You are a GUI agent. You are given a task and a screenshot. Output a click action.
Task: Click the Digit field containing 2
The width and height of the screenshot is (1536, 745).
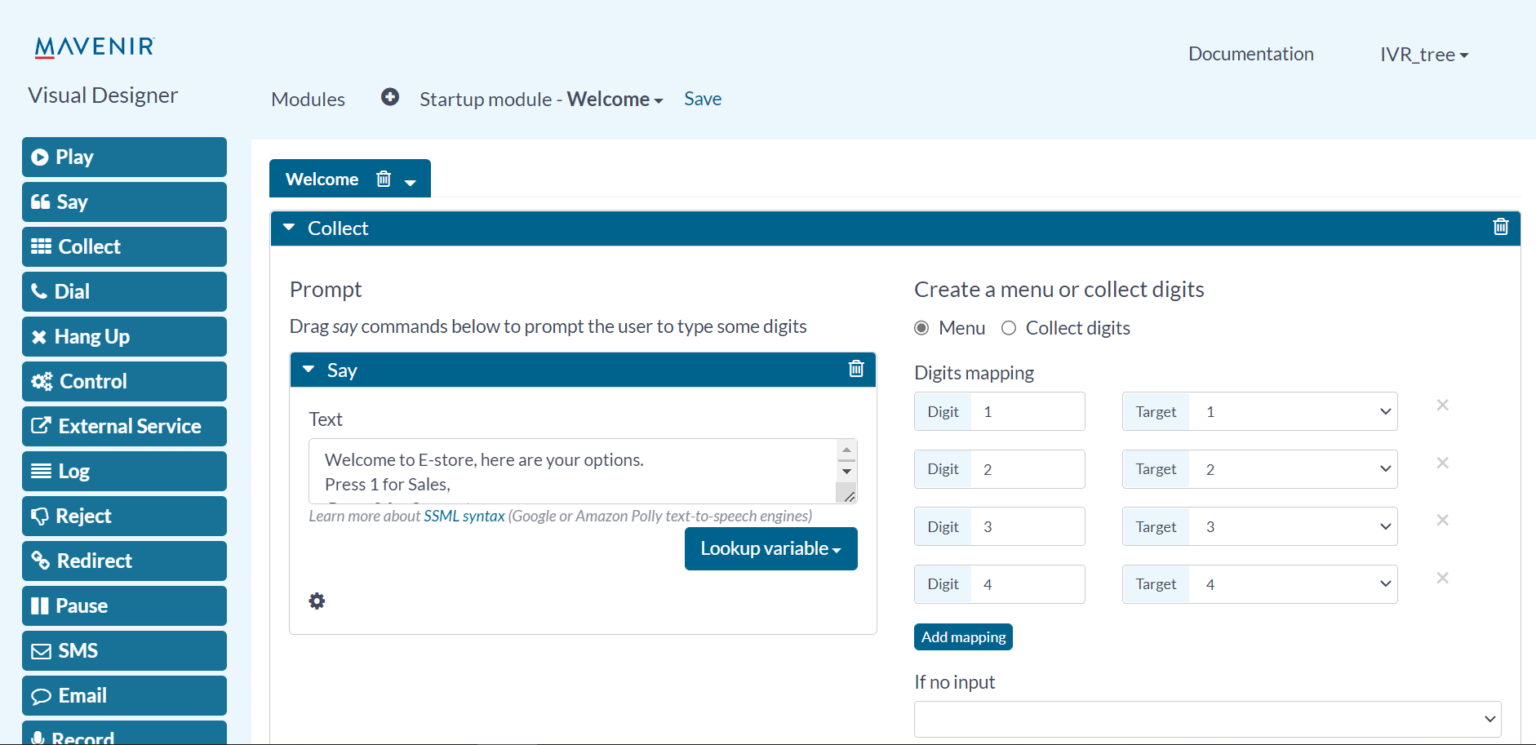point(1028,469)
